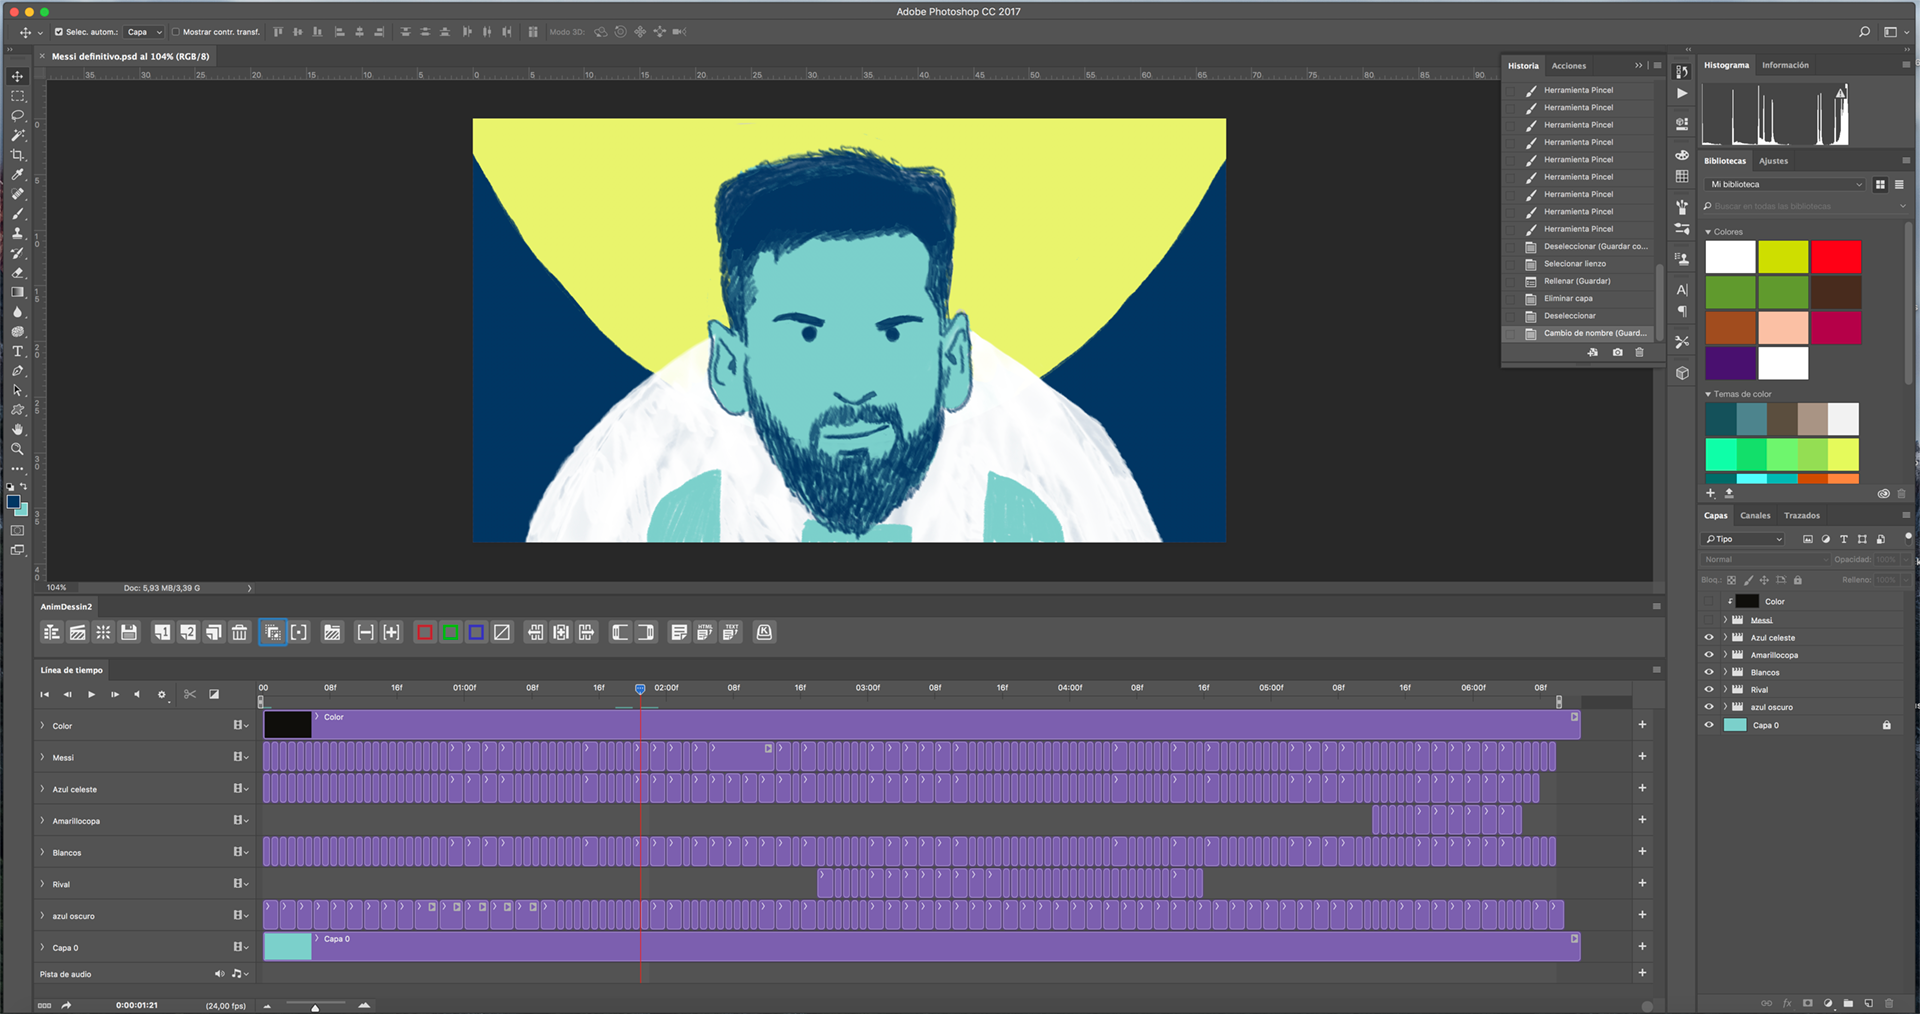
Task: Hide the Capa 0 layer
Action: tap(1709, 725)
